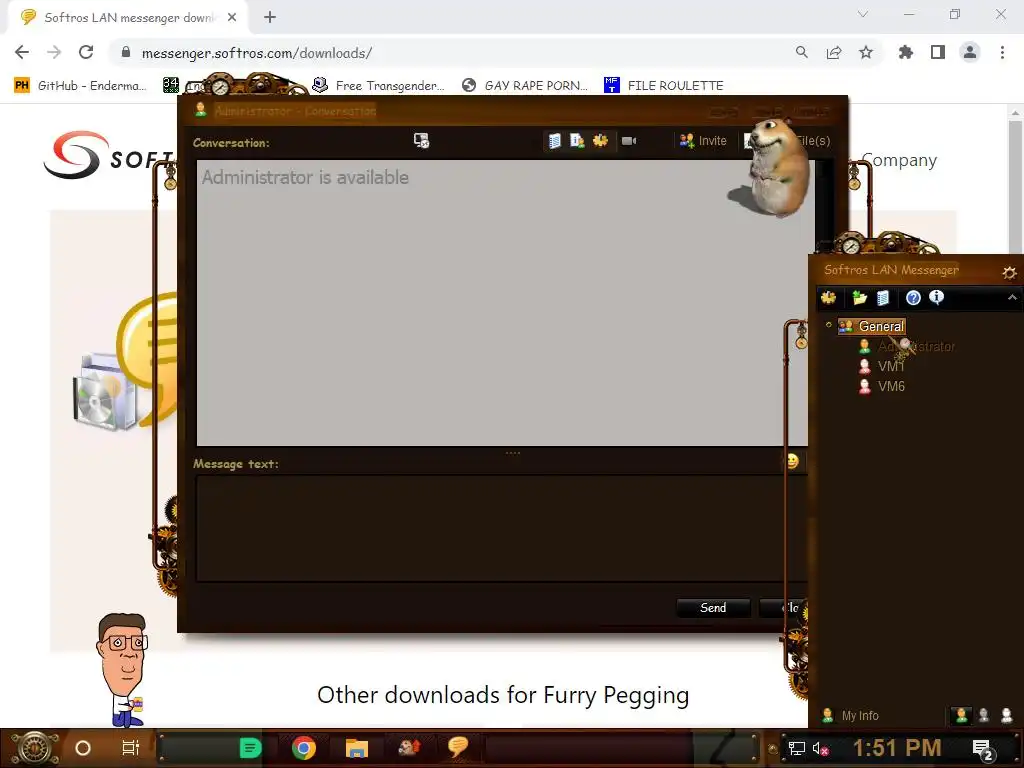The height and width of the screenshot is (768, 1024).
Task: Open message history in Messenger main toolbar
Action: pos(883,298)
